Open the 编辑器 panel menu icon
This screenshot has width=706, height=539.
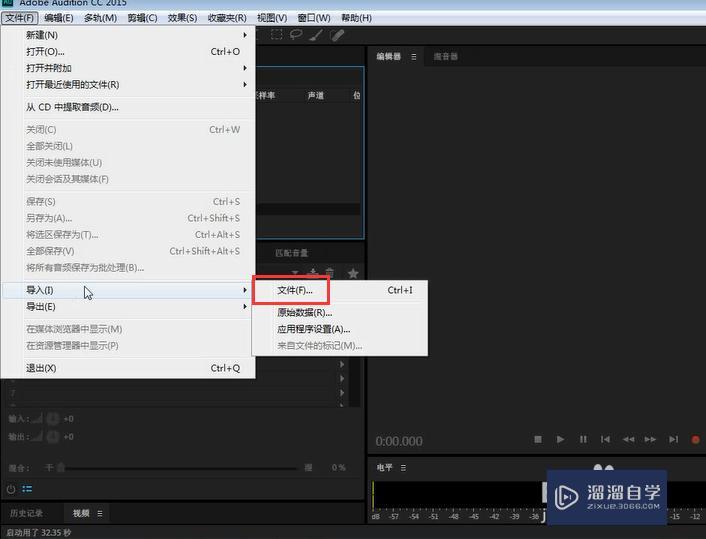(x=414, y=57)
